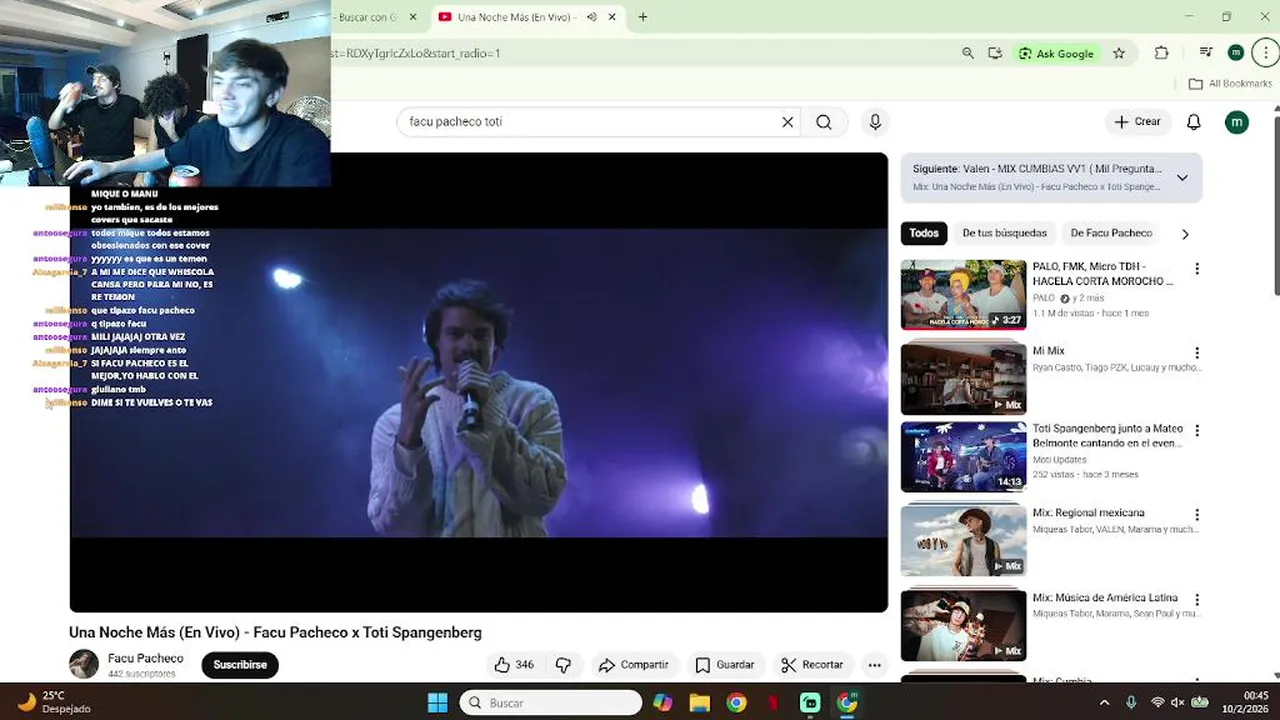Viewport: 1280px width, 720px height.
Task: Open the Chrome three-dot menu
Action: (1265, 53)
